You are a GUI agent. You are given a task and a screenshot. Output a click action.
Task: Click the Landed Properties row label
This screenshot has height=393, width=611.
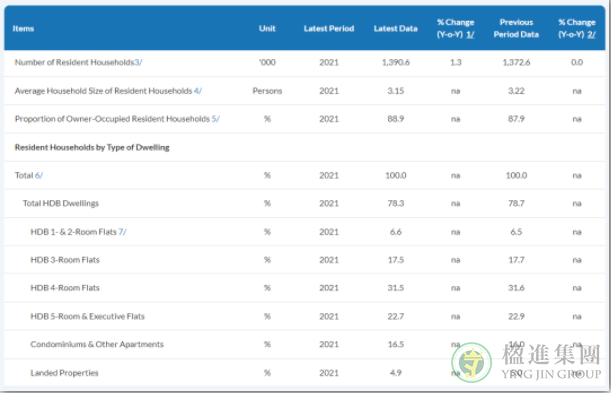click(x=64, y=373)
